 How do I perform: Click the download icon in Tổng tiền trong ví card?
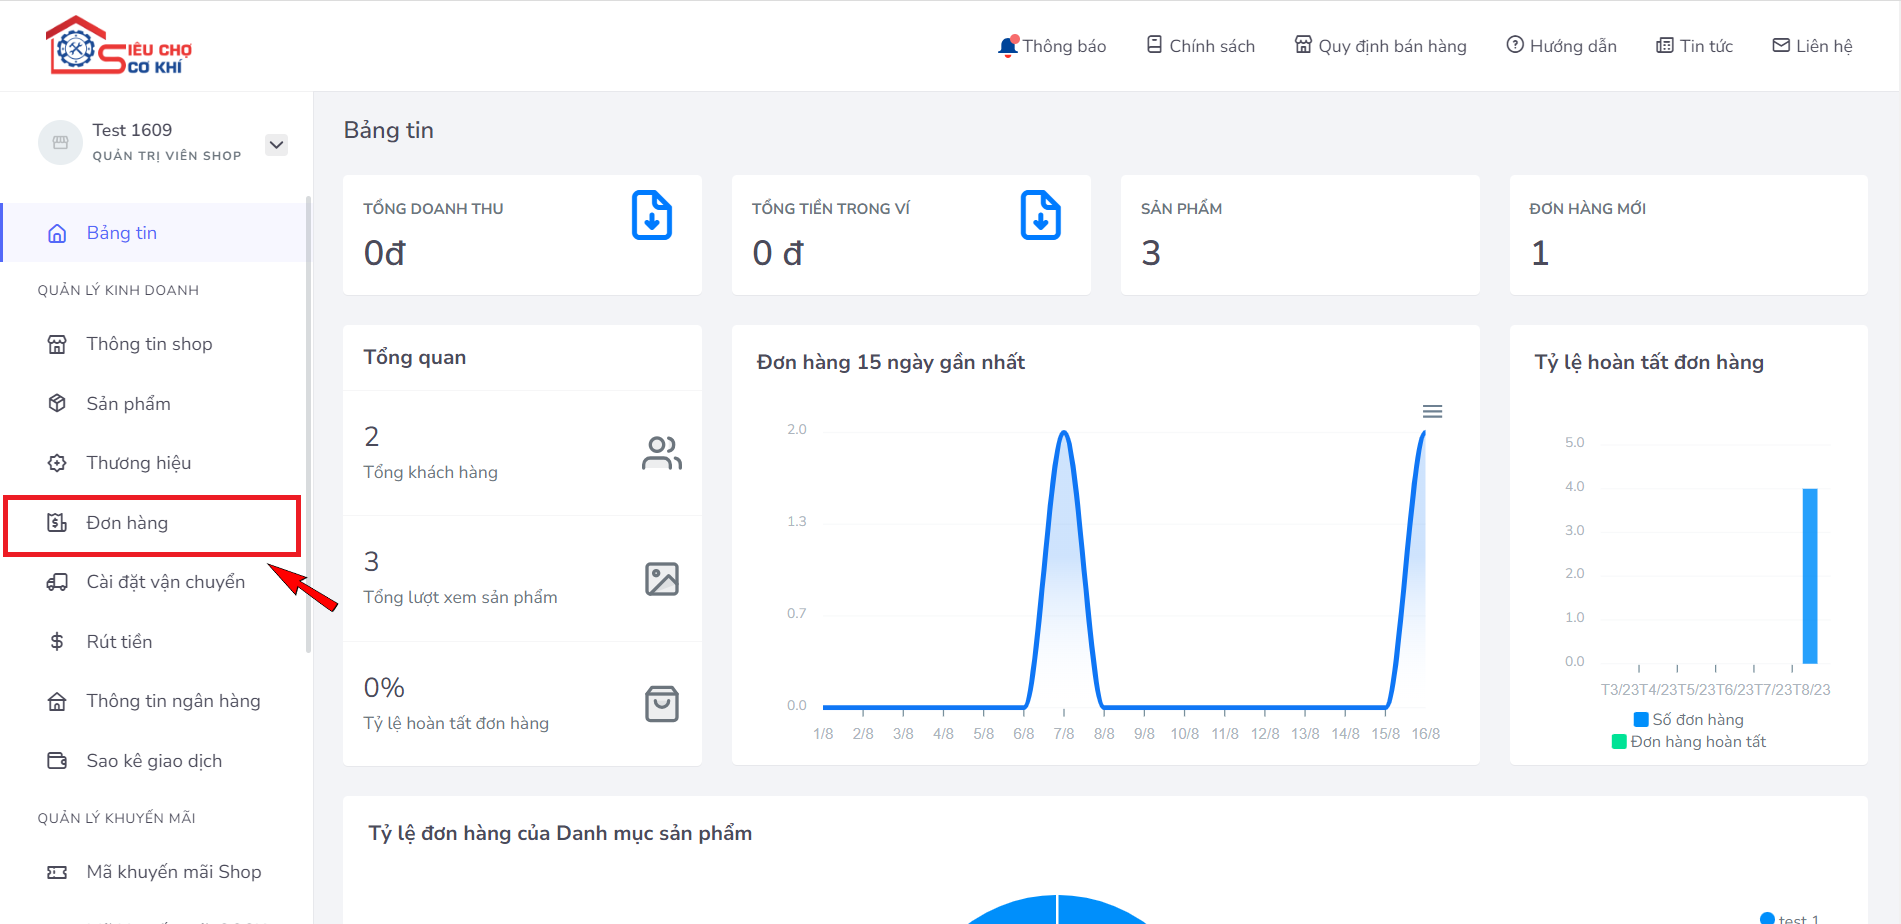[x=1041, y=215]
